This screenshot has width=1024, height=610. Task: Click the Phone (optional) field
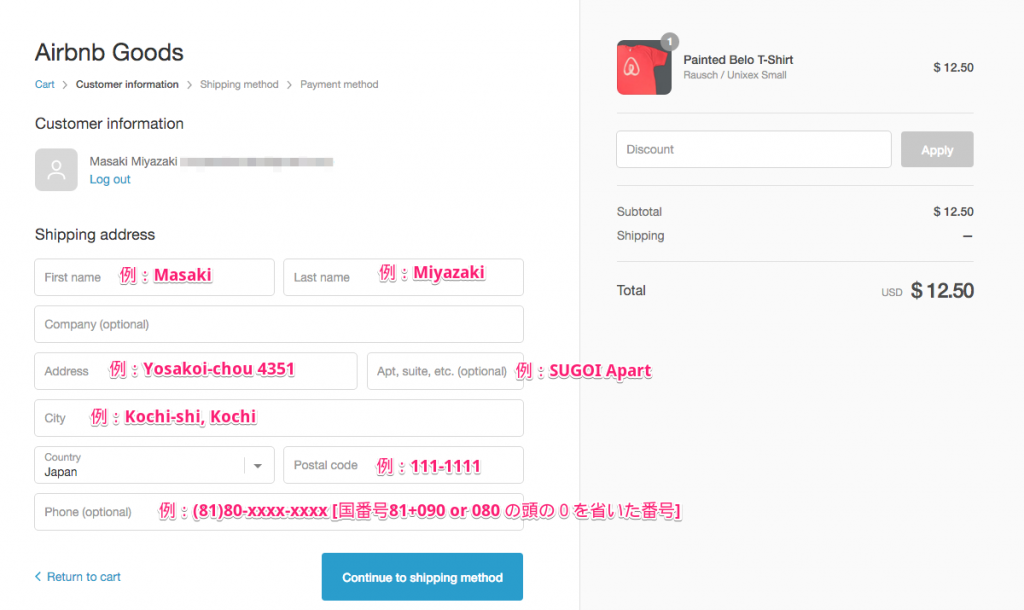pos(279,512)
